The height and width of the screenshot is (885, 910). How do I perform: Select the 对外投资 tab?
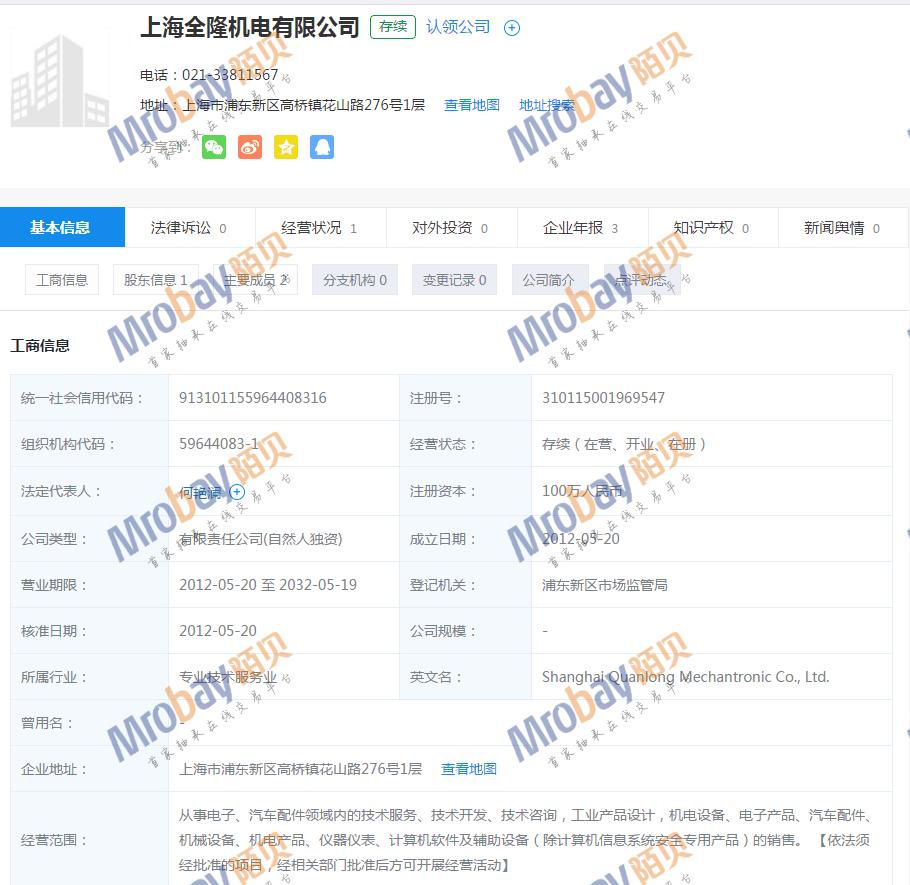(450, 228)
